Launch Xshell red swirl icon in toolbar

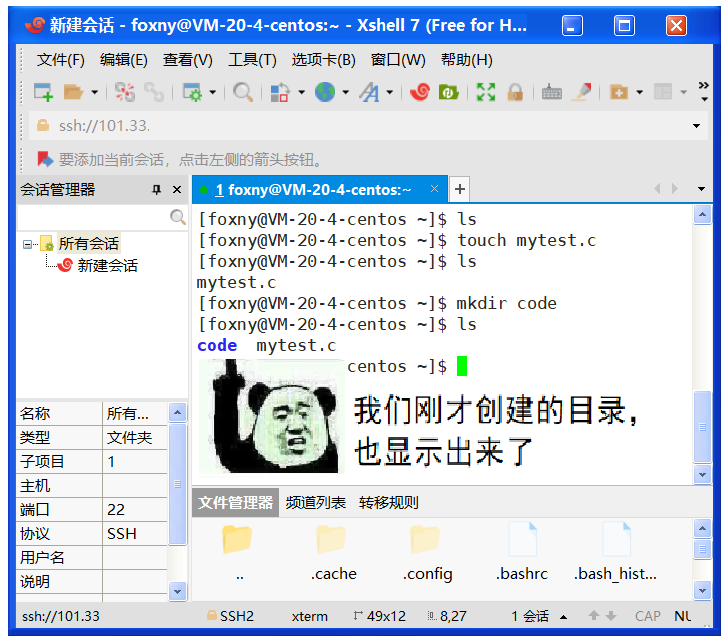(x=420, y=92)
